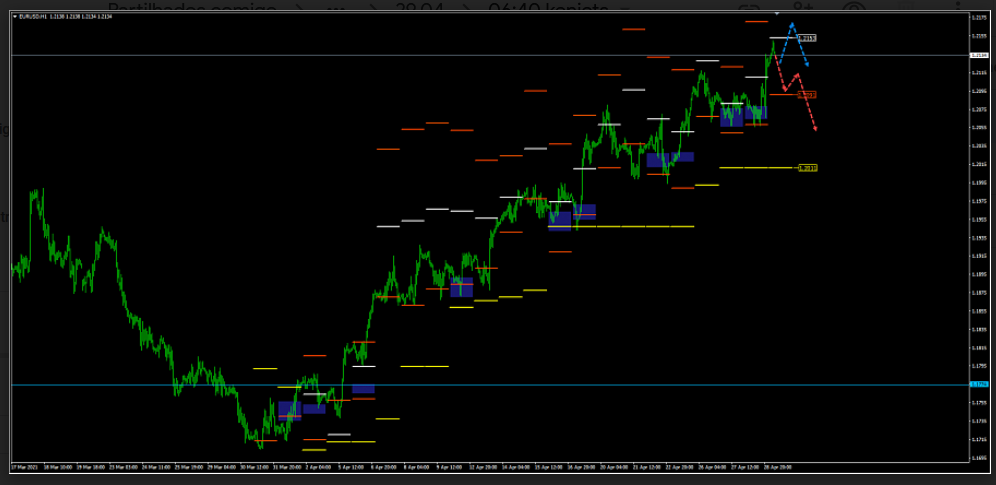This screenshot has width=996, height=485.
Task: Click the last date label on the time axis
Action: click(780, 466)
